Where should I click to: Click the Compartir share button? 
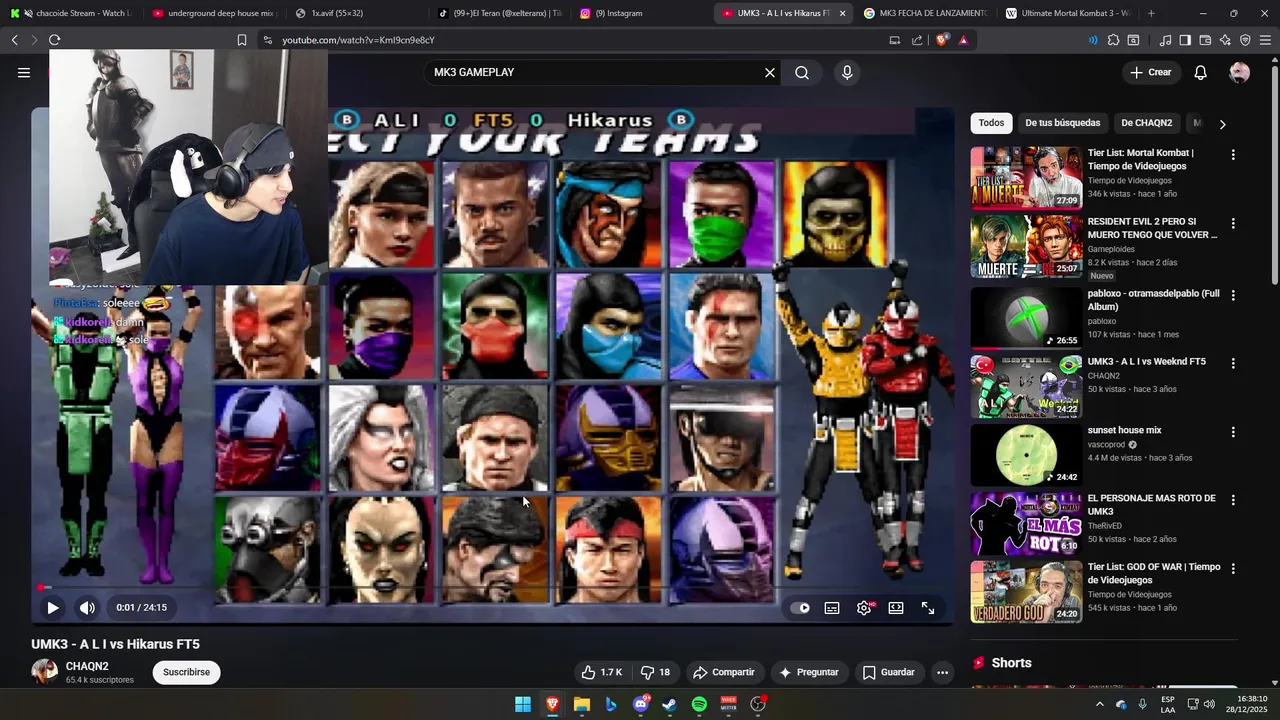[724, 672]
